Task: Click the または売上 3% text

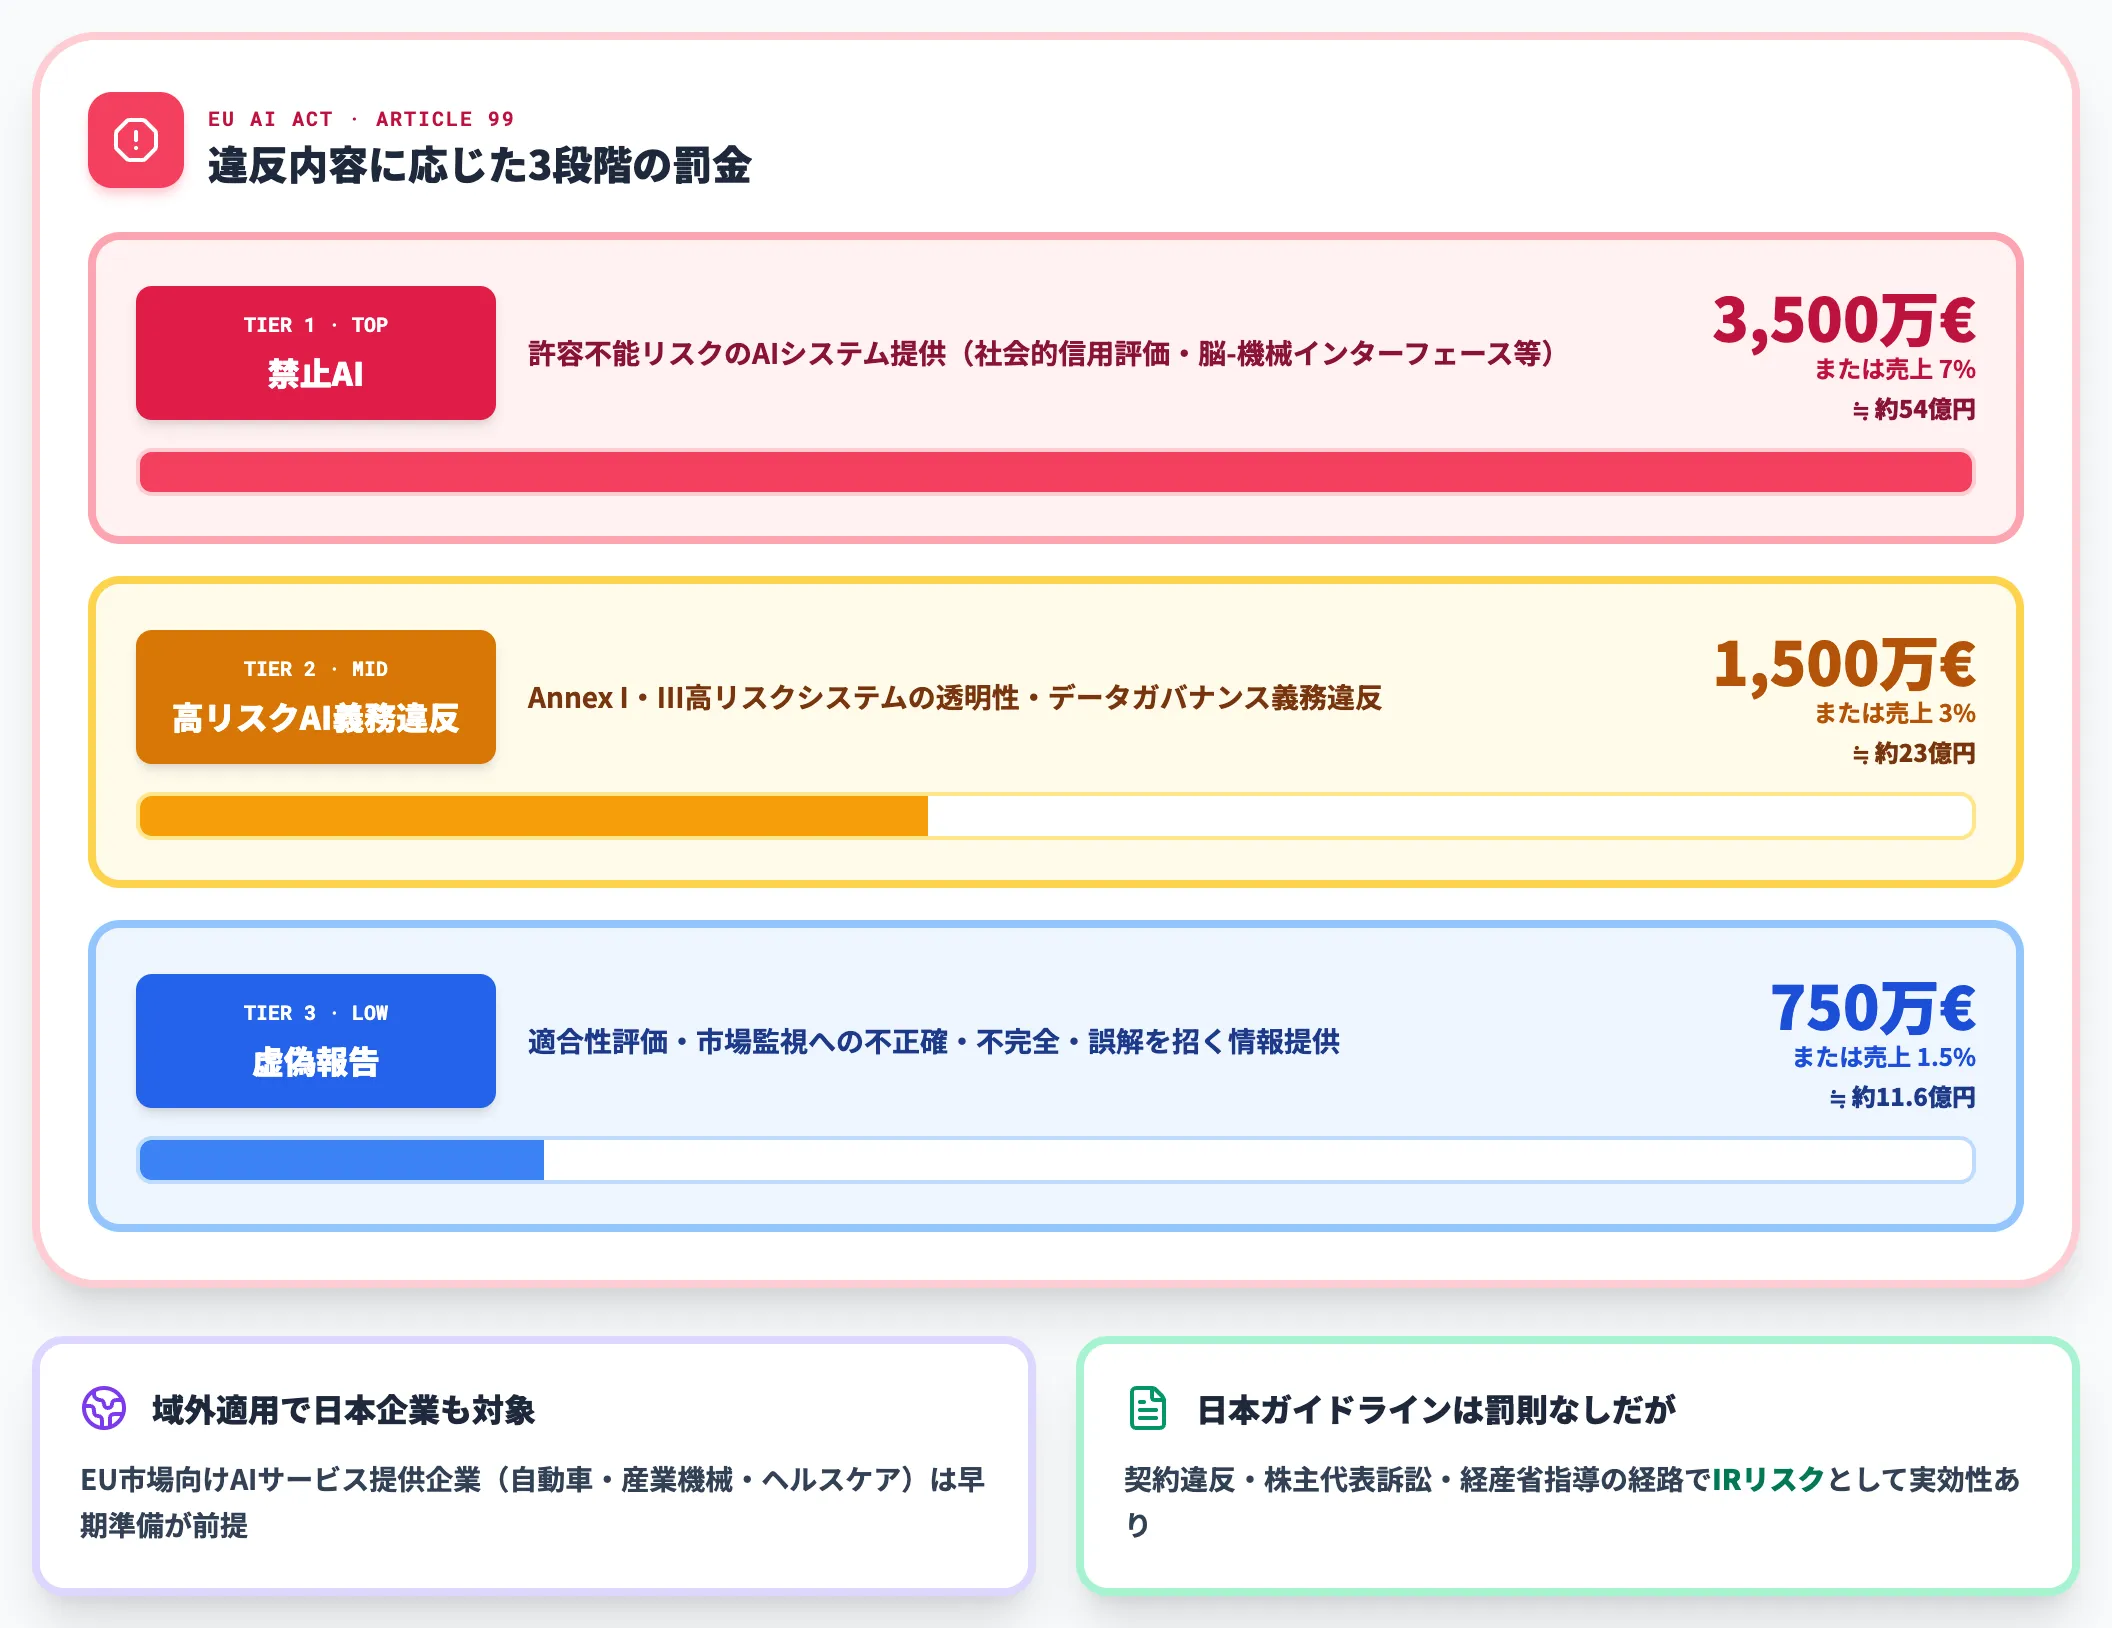Action: 1895,713
